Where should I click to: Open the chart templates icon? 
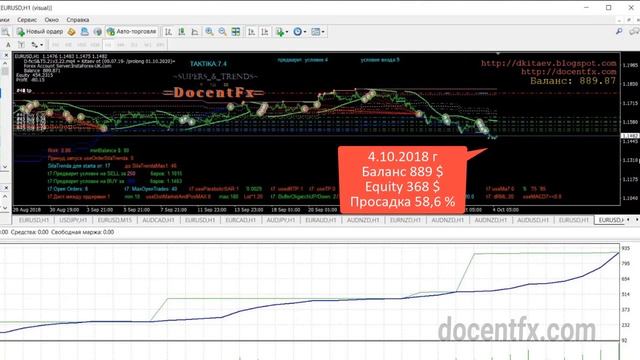pyautogui.click(x=316, y=31)
